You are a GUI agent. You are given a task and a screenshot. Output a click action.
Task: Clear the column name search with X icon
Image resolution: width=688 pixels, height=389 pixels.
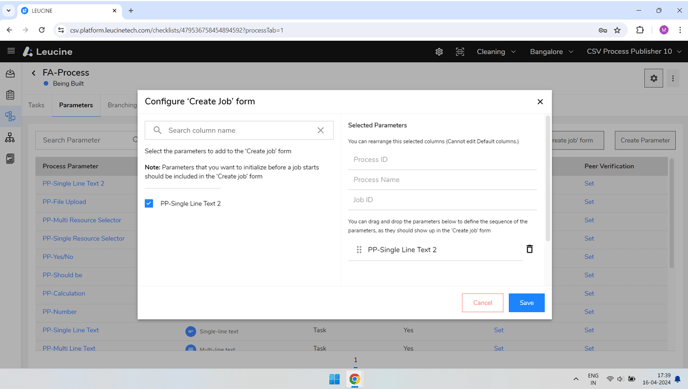click(321, 130)
